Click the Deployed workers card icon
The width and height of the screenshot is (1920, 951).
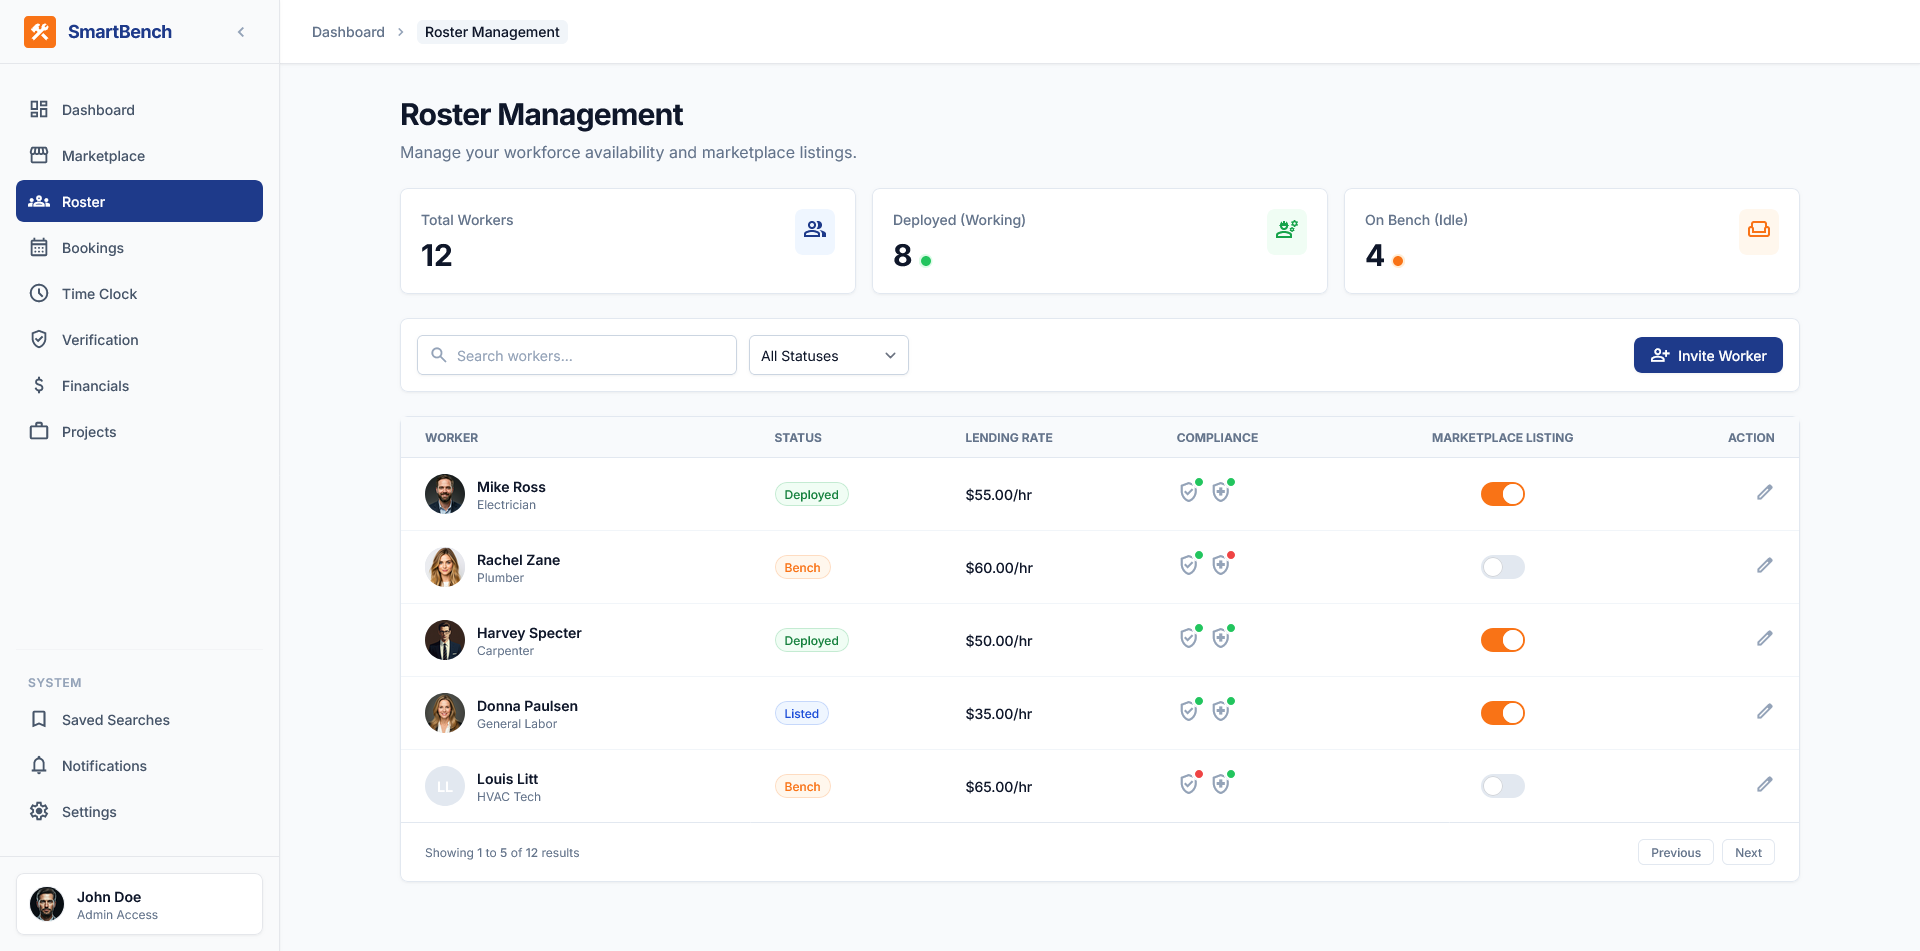point(1286,230)
